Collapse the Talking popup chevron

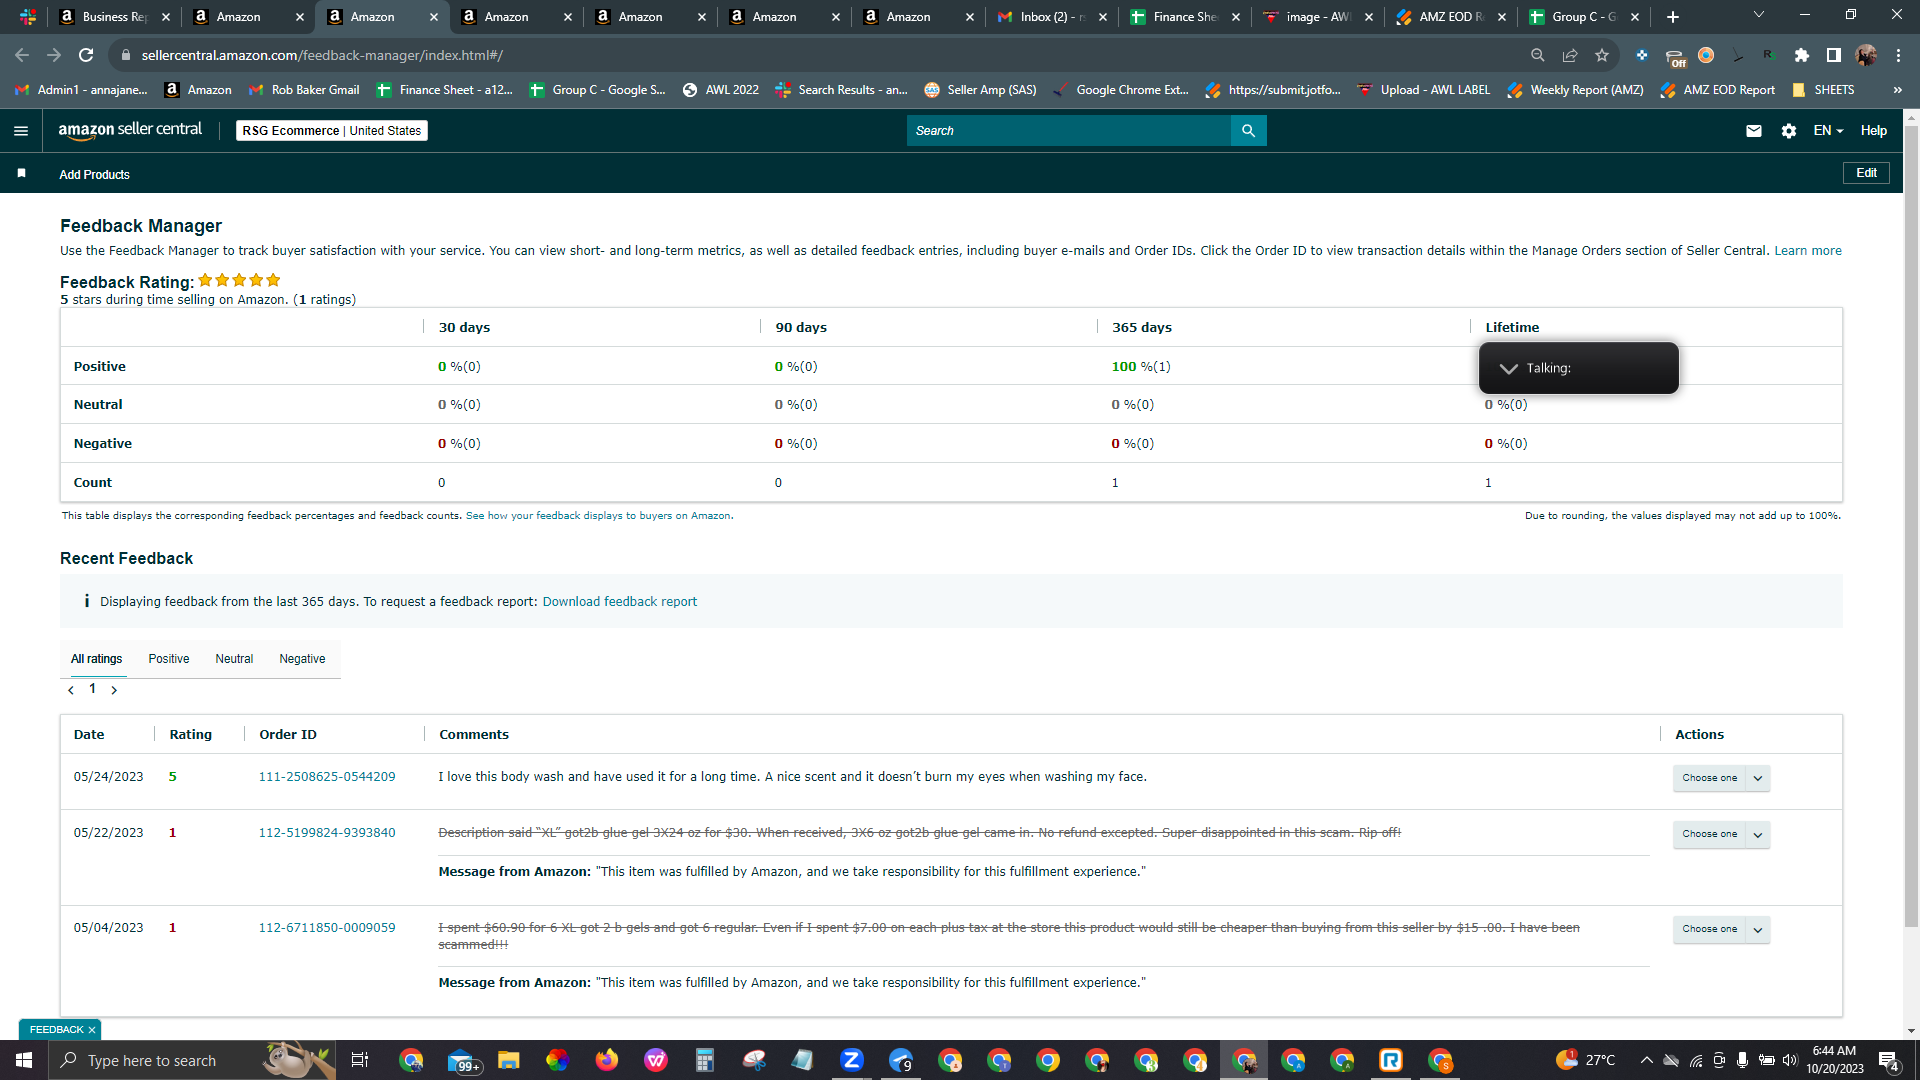coord(1508,368)
